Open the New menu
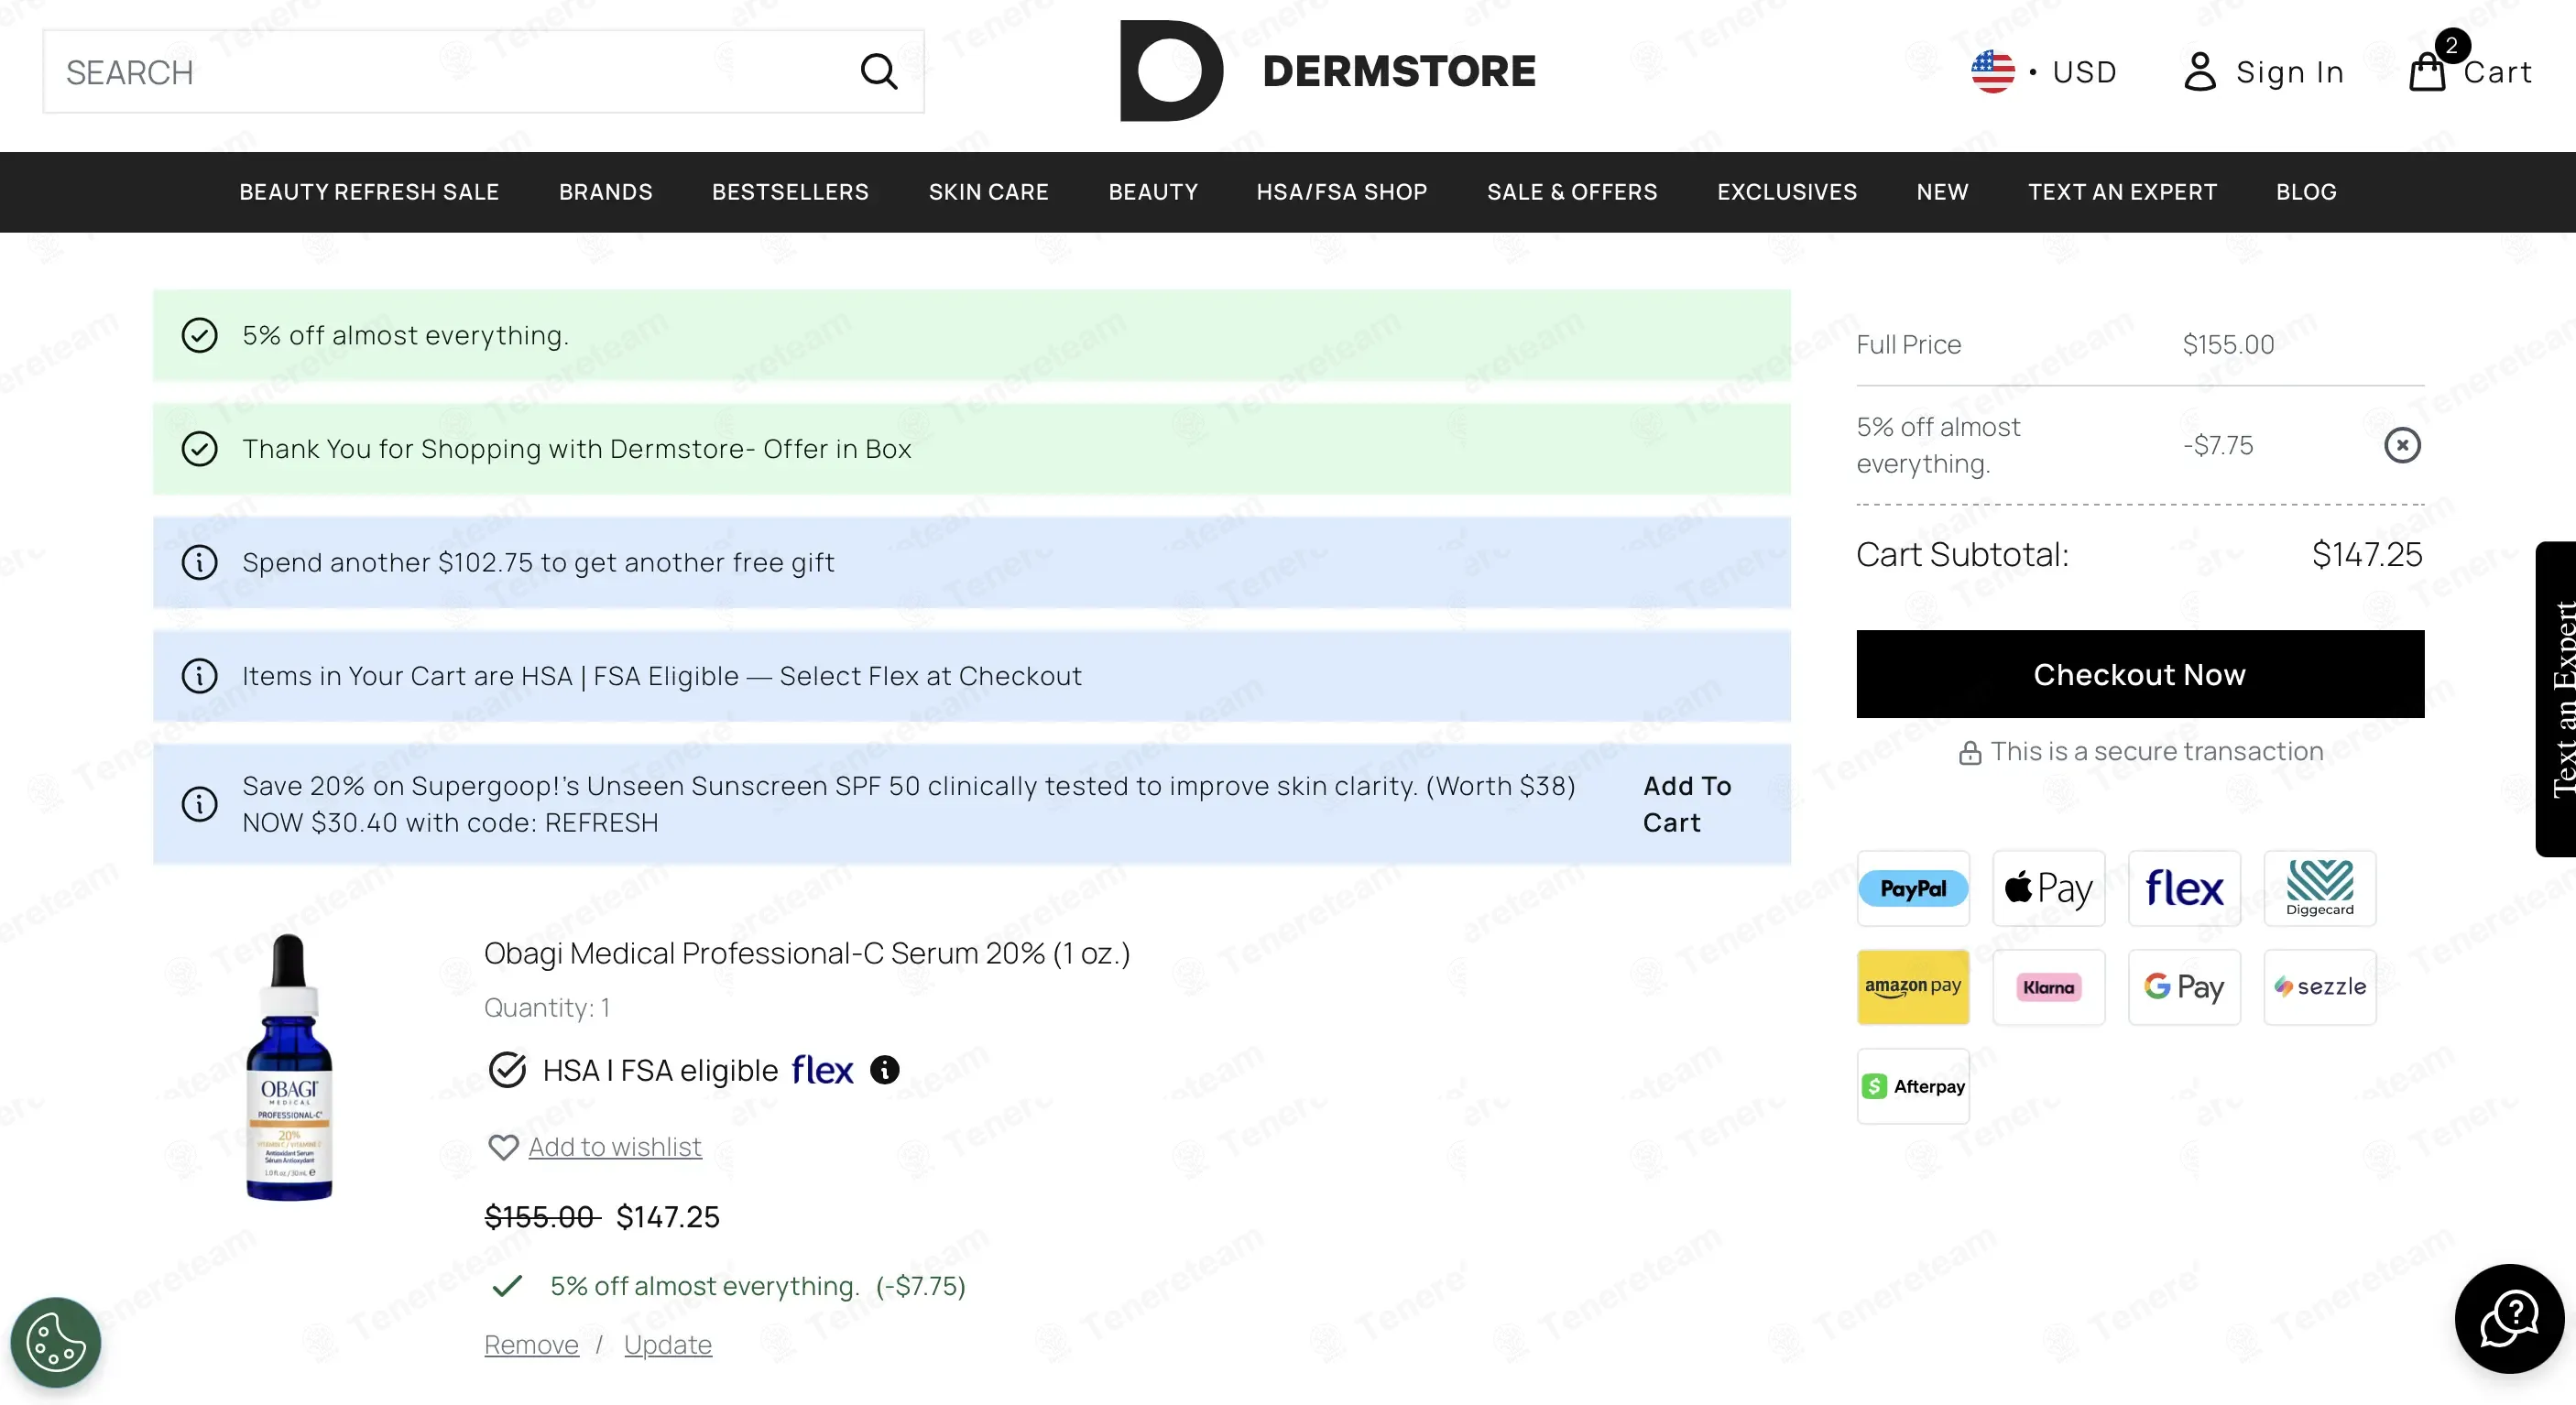The height and width of the screenshot is (1405, 2576). pyautogui.click(x=1942, y=192)
